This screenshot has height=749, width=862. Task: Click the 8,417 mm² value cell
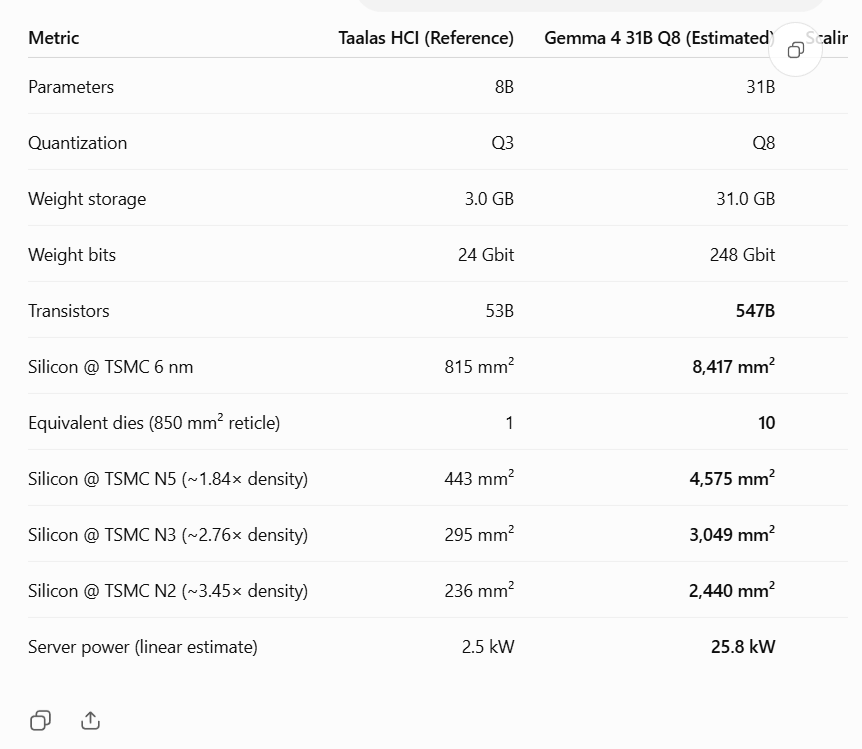pyautogui.click(x=733, y=366)
